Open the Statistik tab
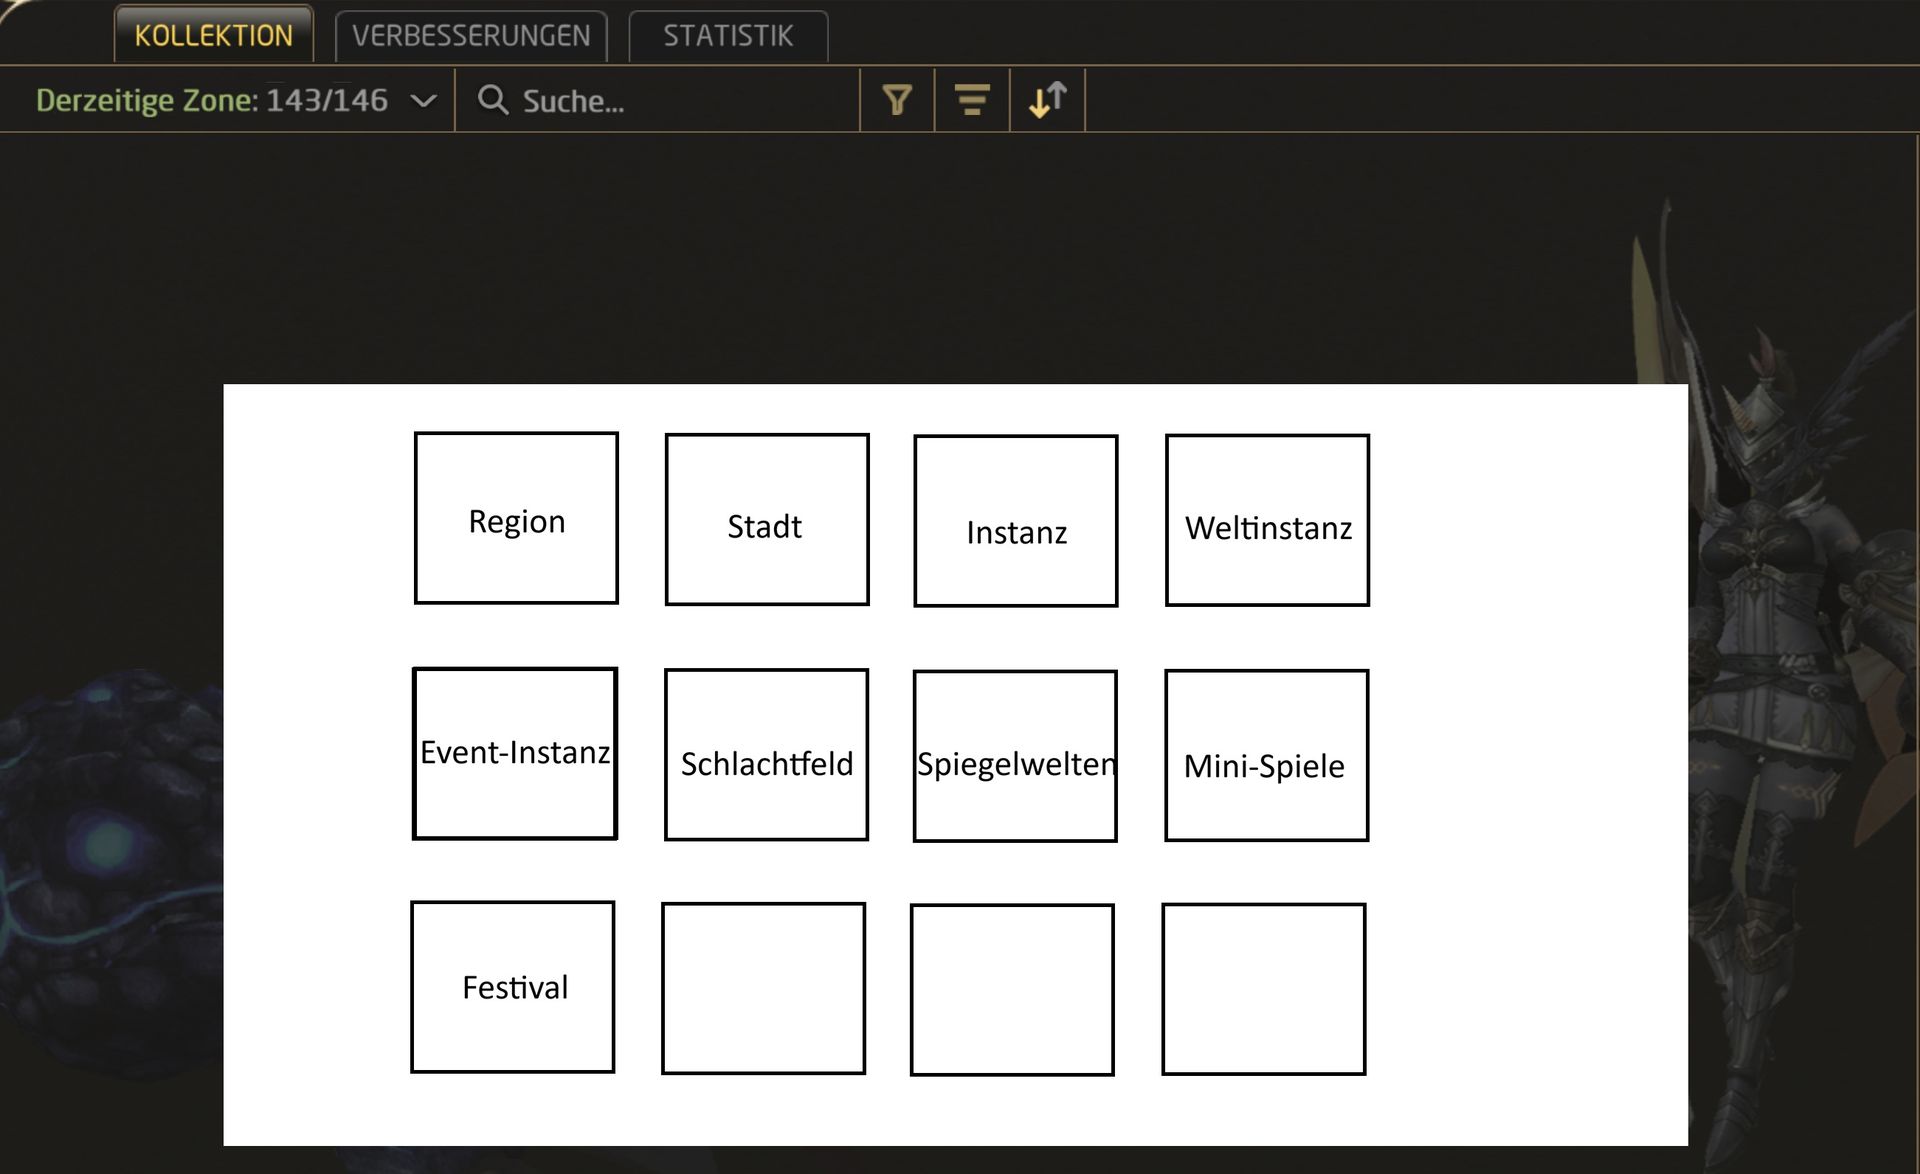Viewport: 1920px width, 1174px height. [728, 36]
